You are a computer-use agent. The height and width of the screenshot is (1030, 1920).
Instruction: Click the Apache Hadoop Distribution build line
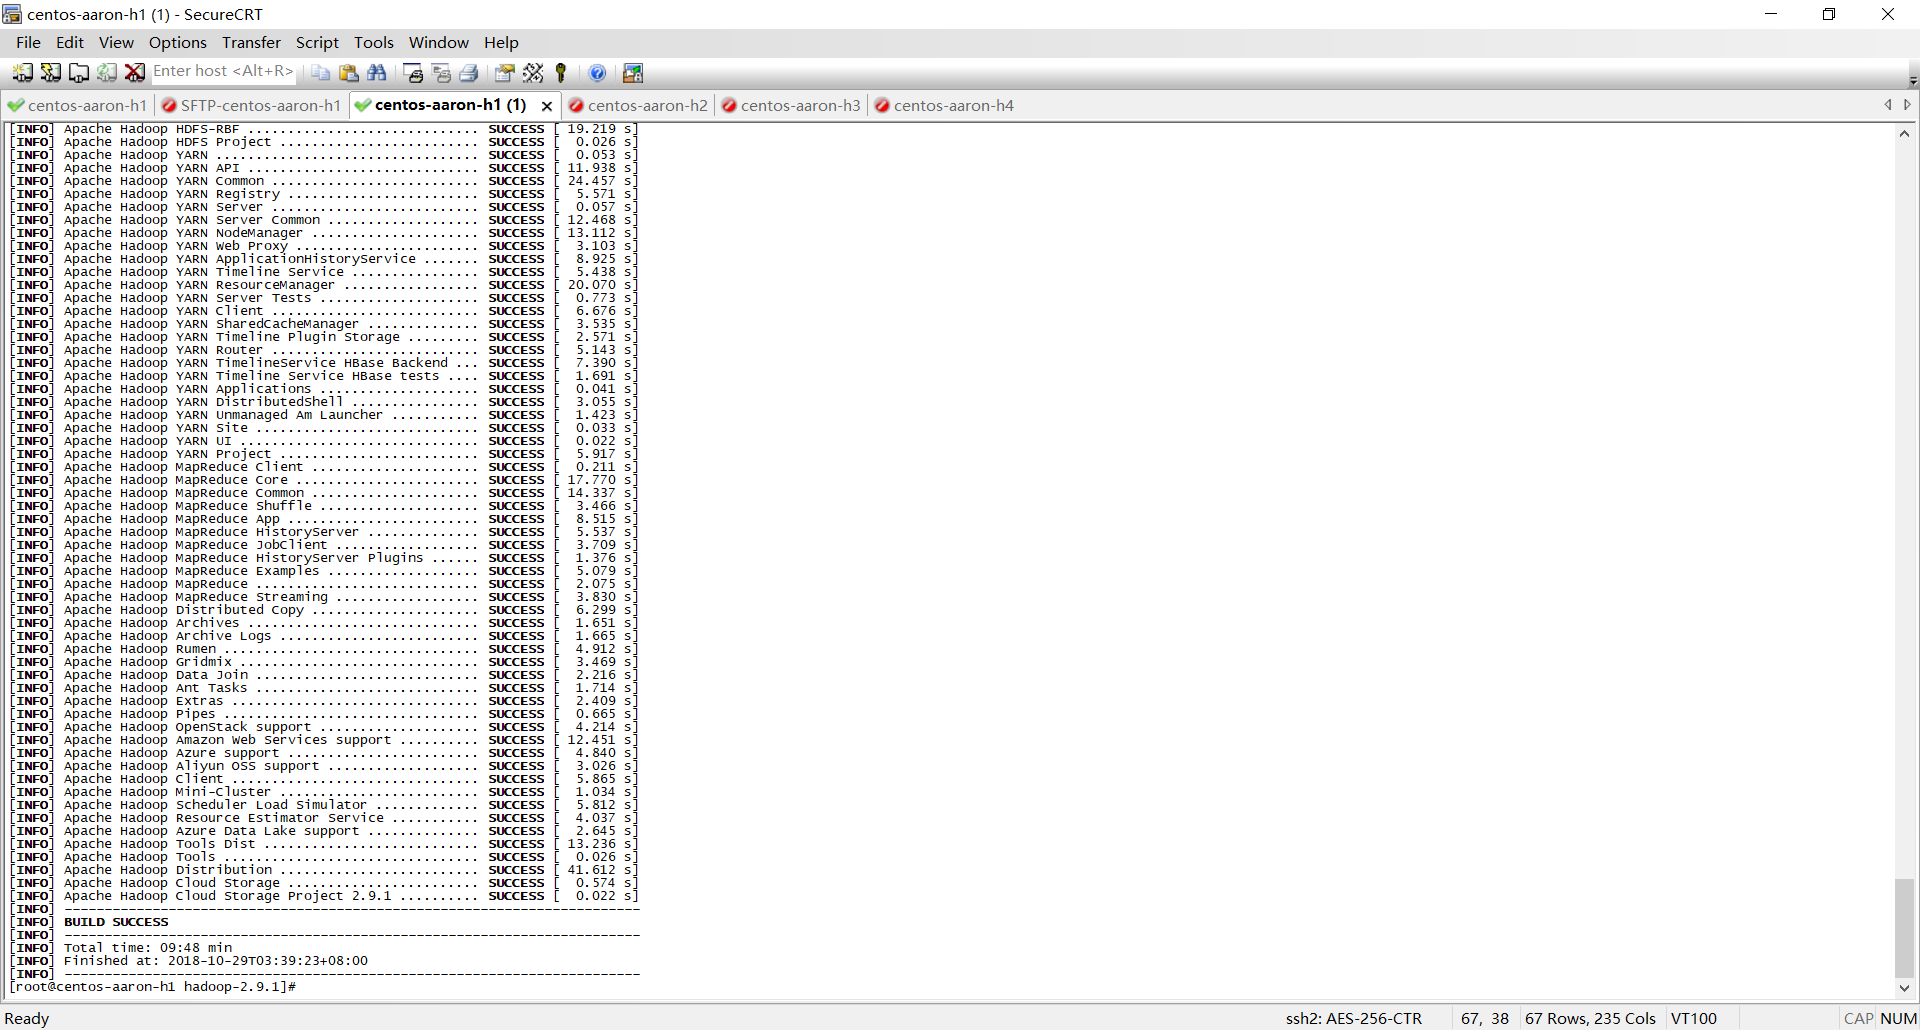pos(323,870)
